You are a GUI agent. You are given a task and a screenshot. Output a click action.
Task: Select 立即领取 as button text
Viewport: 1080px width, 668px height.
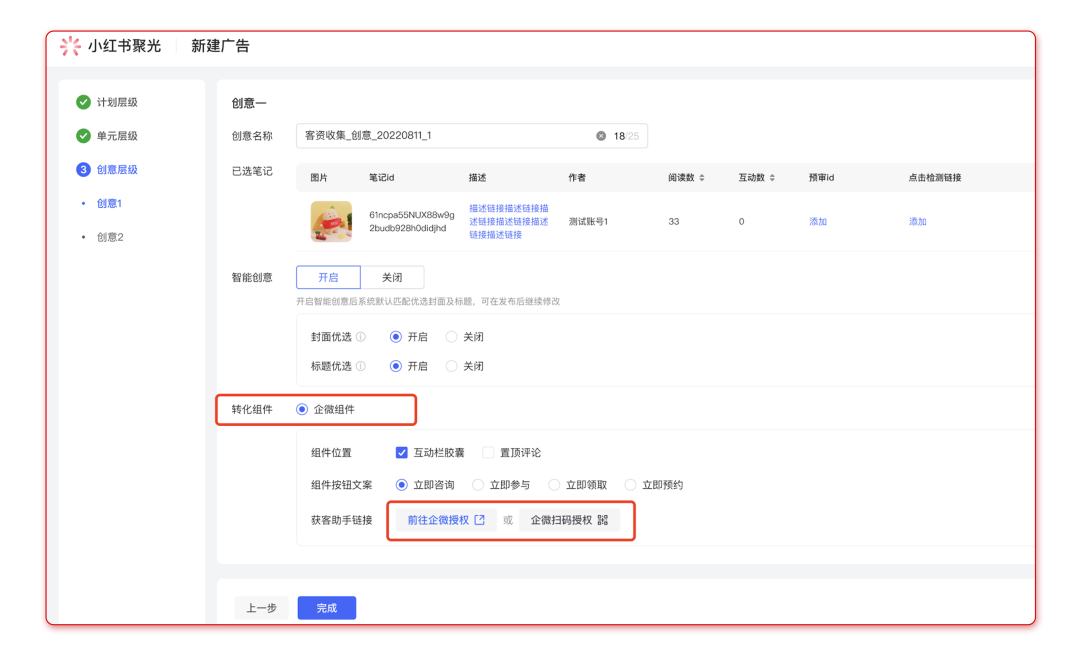554,485
